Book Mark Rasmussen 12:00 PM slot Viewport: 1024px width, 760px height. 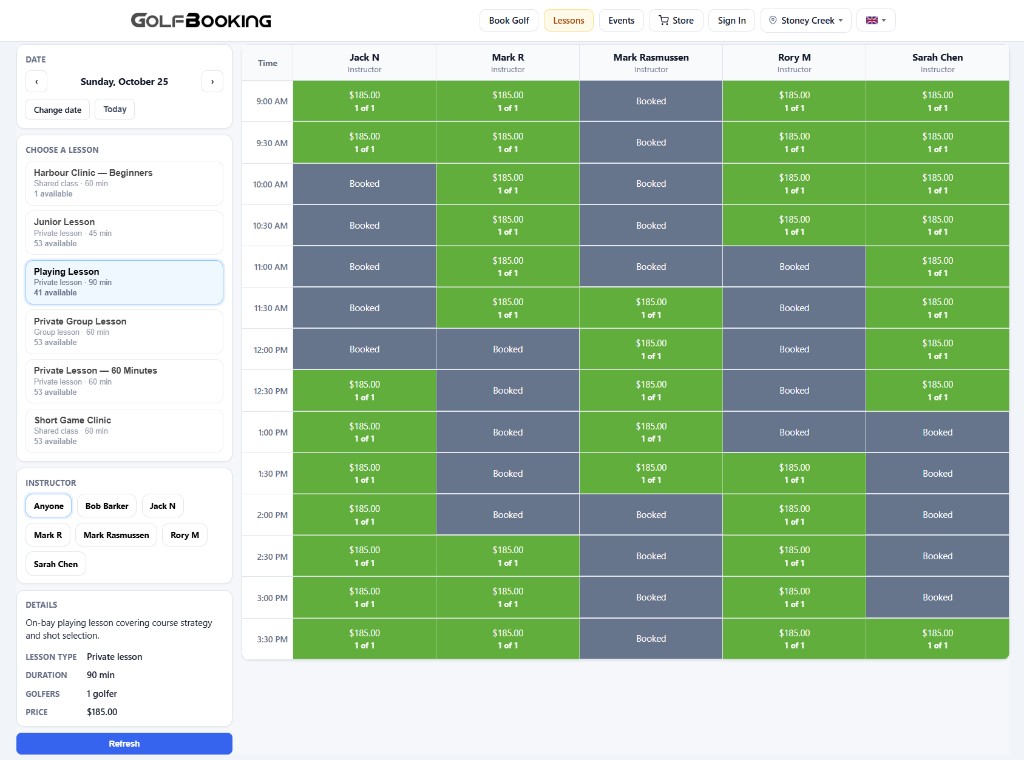(651, 349)
